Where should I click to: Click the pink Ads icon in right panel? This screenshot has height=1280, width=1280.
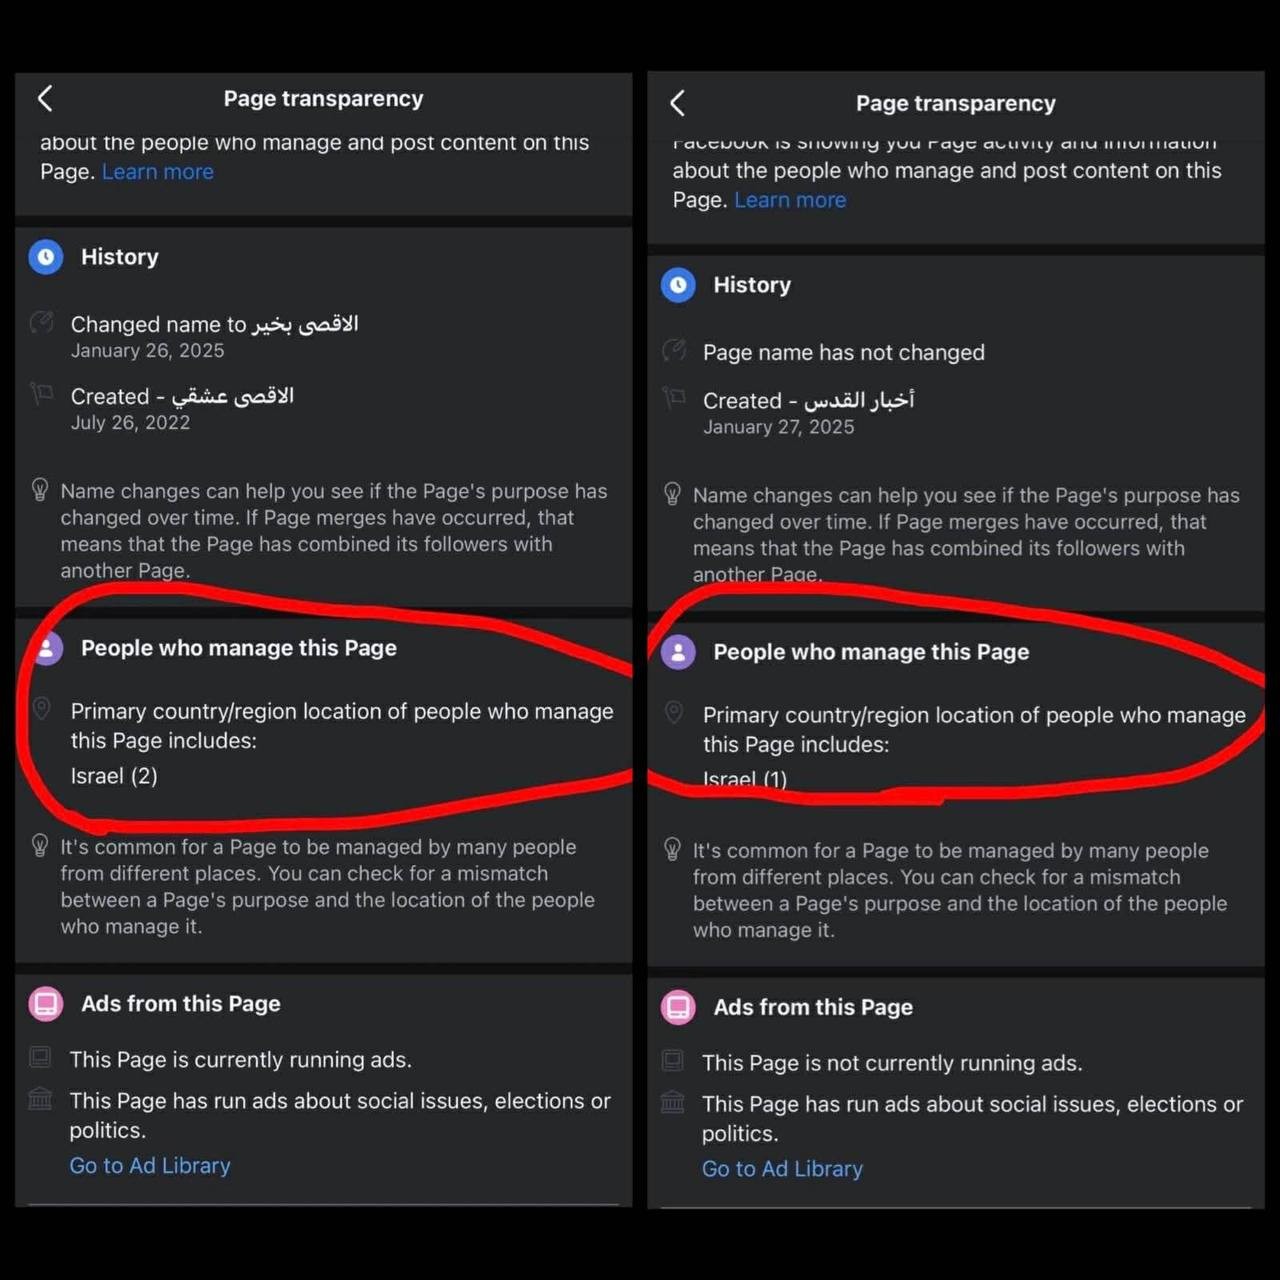678,1008
